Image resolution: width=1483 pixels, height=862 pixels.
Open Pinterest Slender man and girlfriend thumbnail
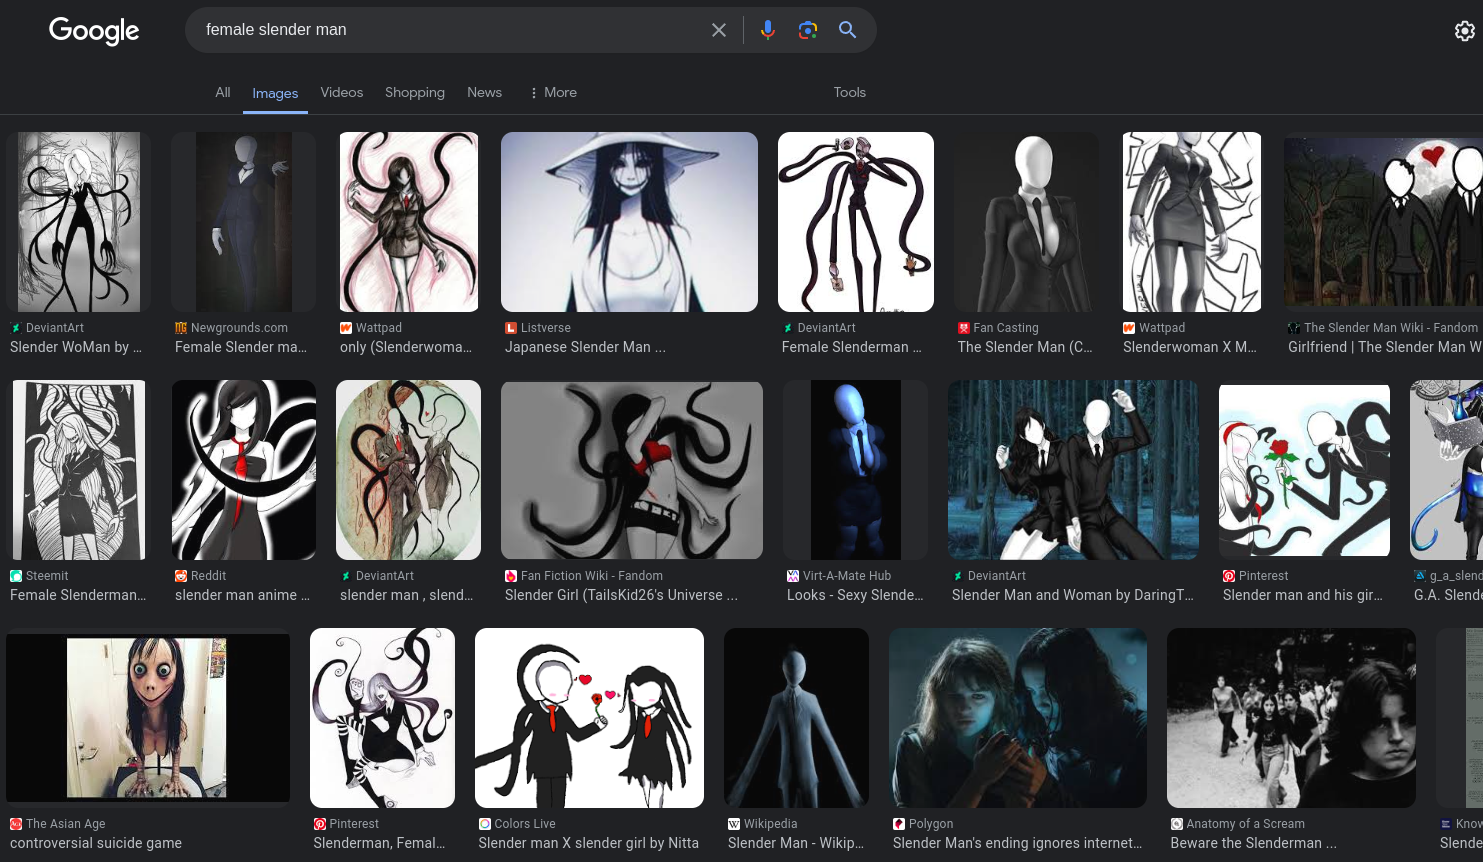pos(1304,470)
